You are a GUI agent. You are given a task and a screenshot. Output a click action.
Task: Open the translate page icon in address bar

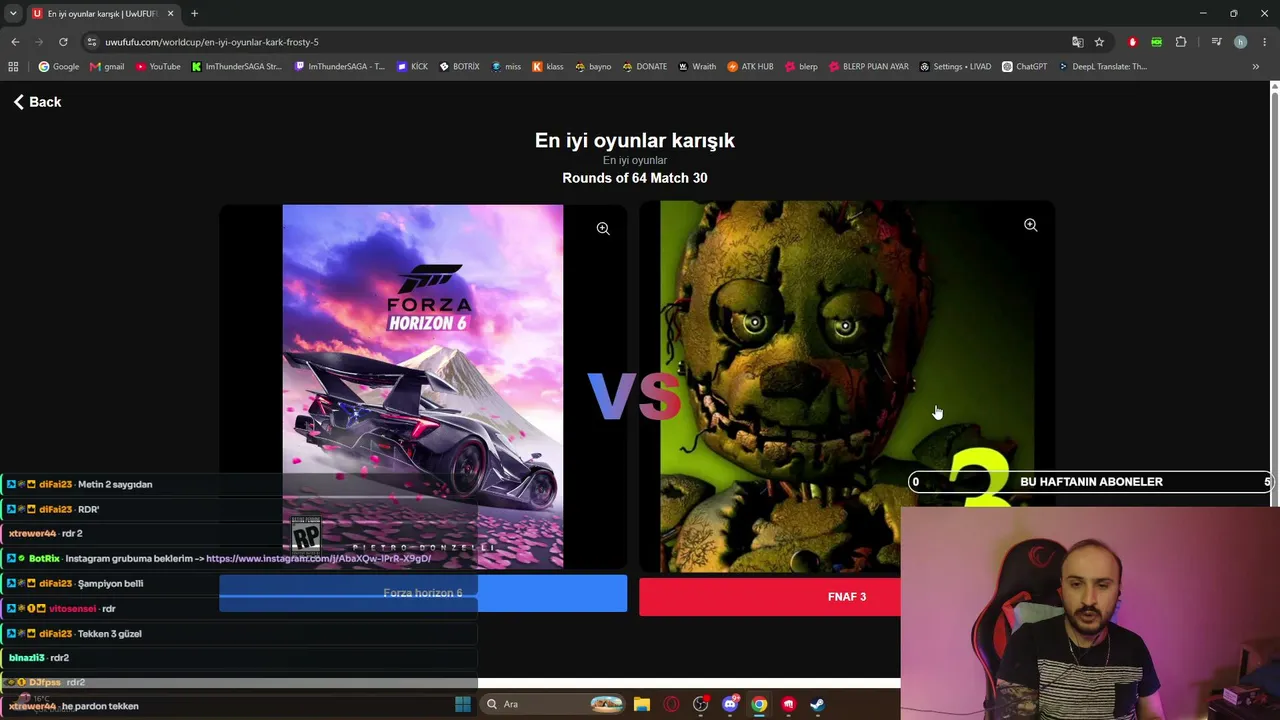pos(1077,42)
